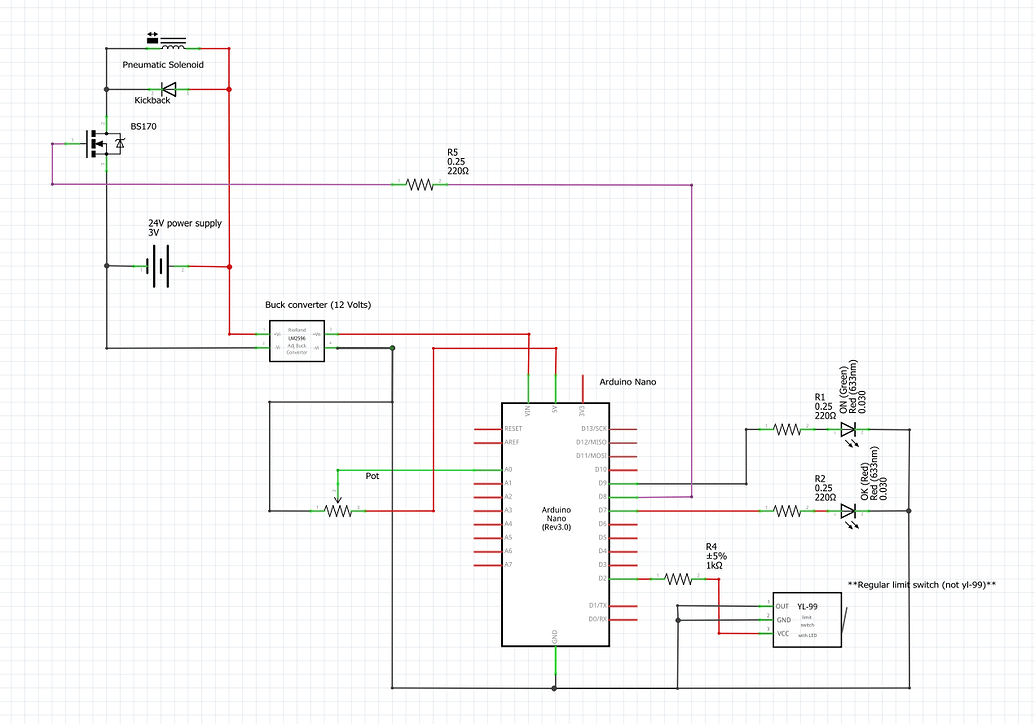Click the A0 analog pin label
The image size is (1035, 724).
tap(508, 468)
